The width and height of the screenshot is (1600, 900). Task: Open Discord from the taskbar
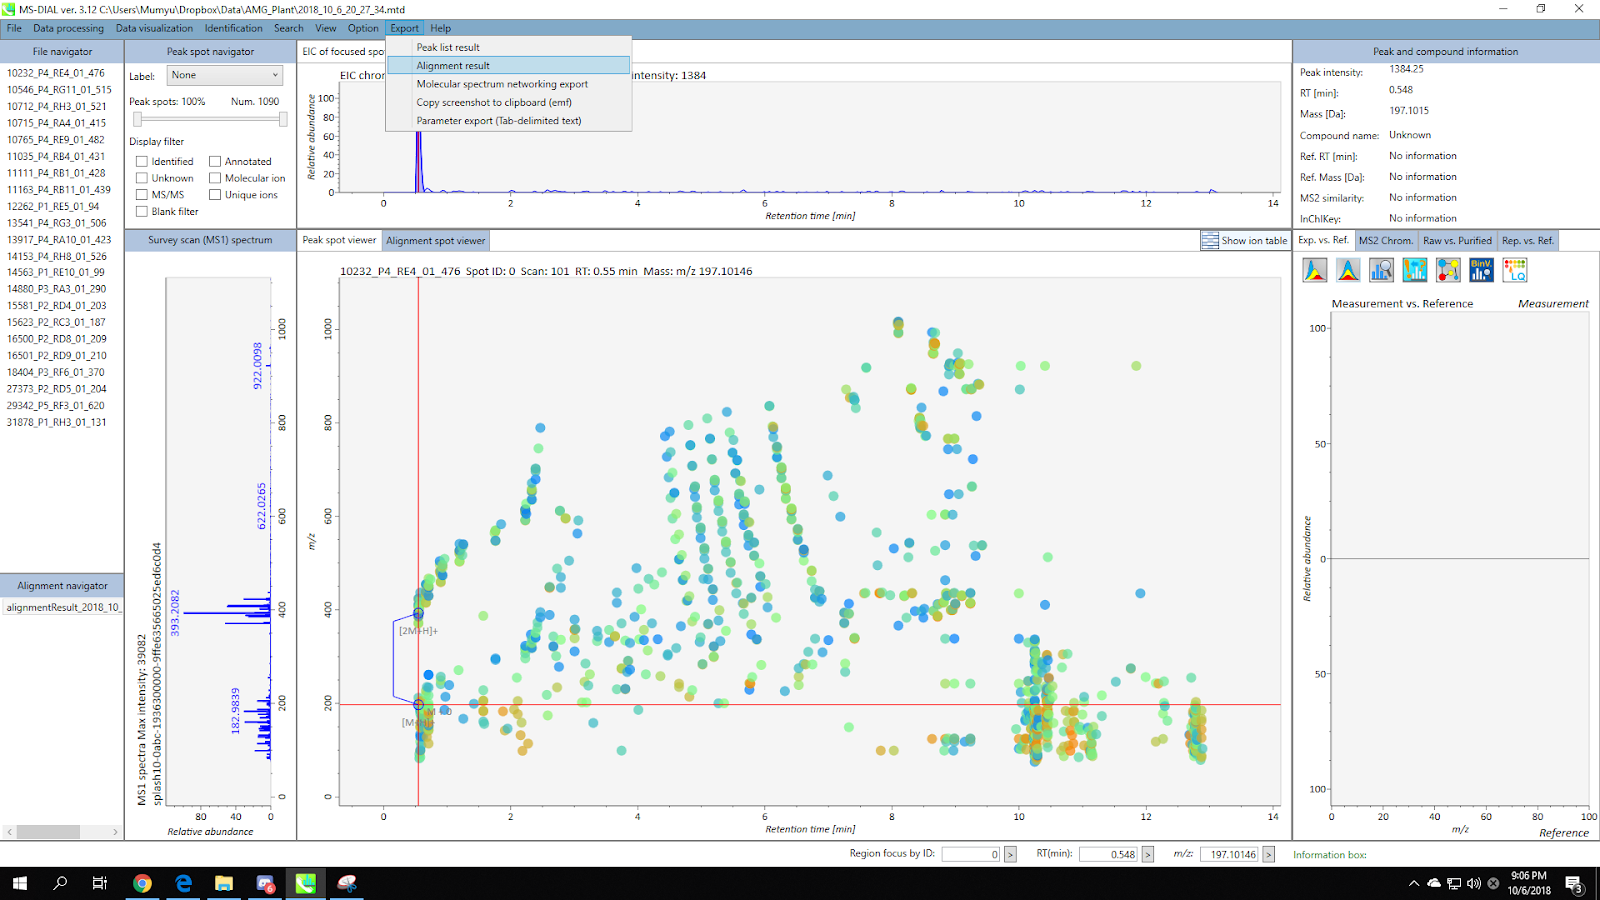point(265,883)
